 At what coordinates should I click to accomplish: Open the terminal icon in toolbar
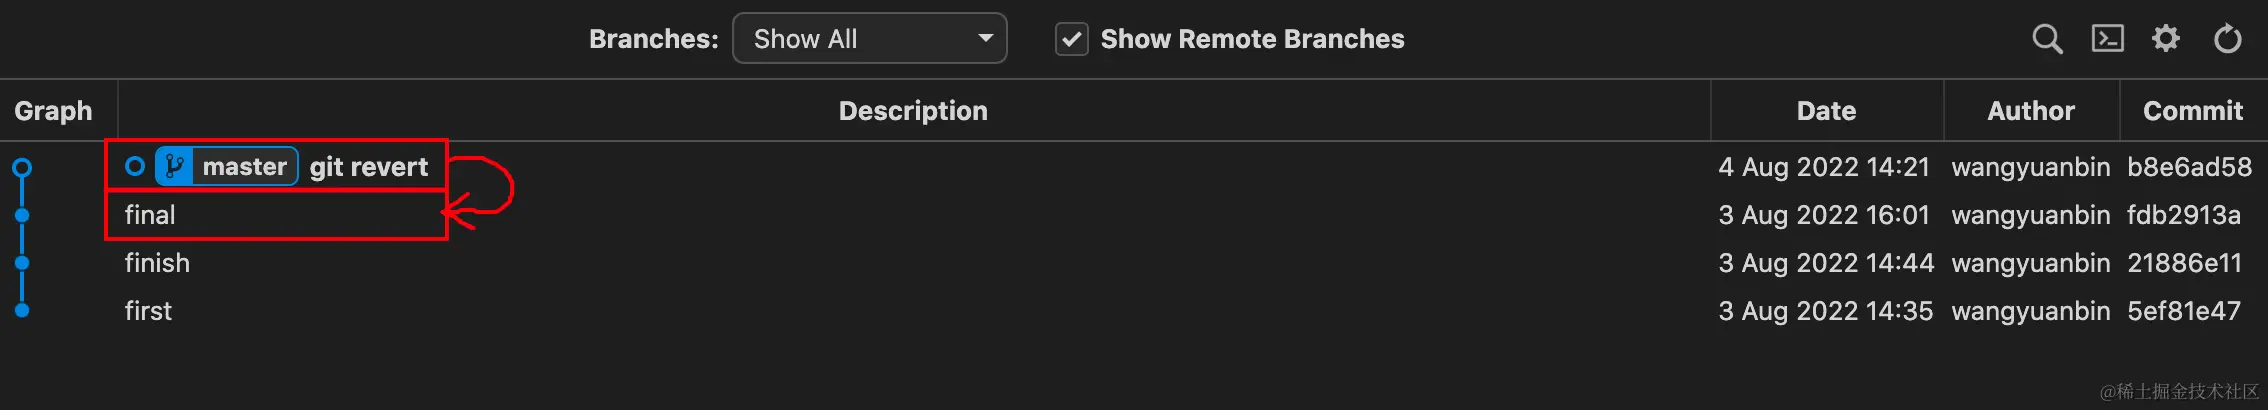[x=2107, y=39]
